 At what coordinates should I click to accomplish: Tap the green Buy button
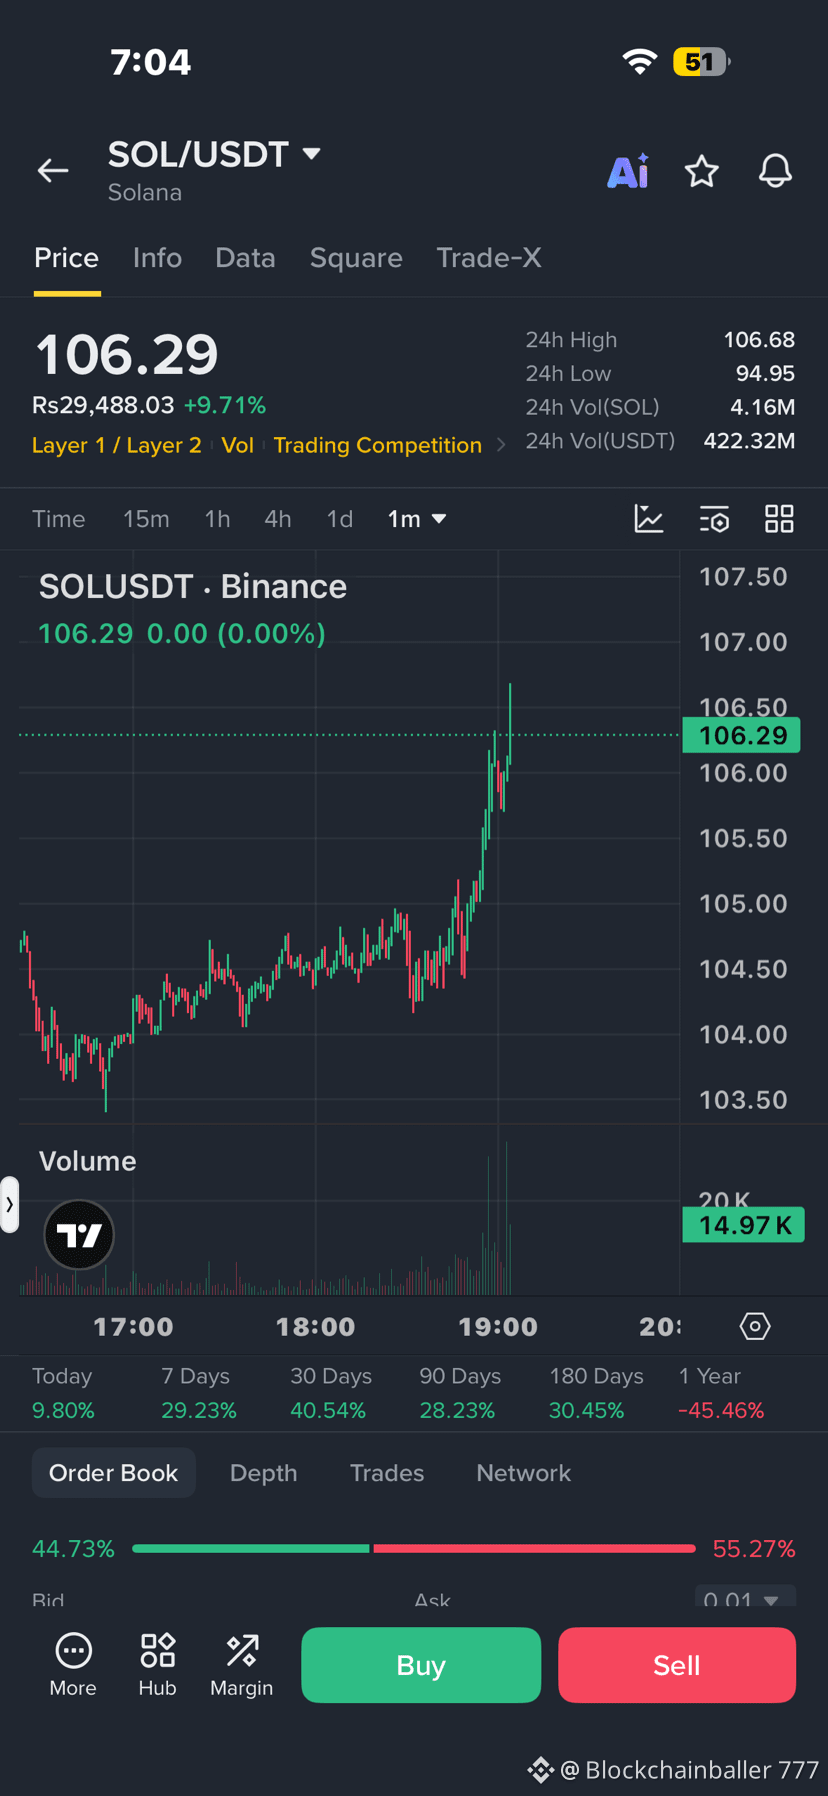pos(421,1665)
